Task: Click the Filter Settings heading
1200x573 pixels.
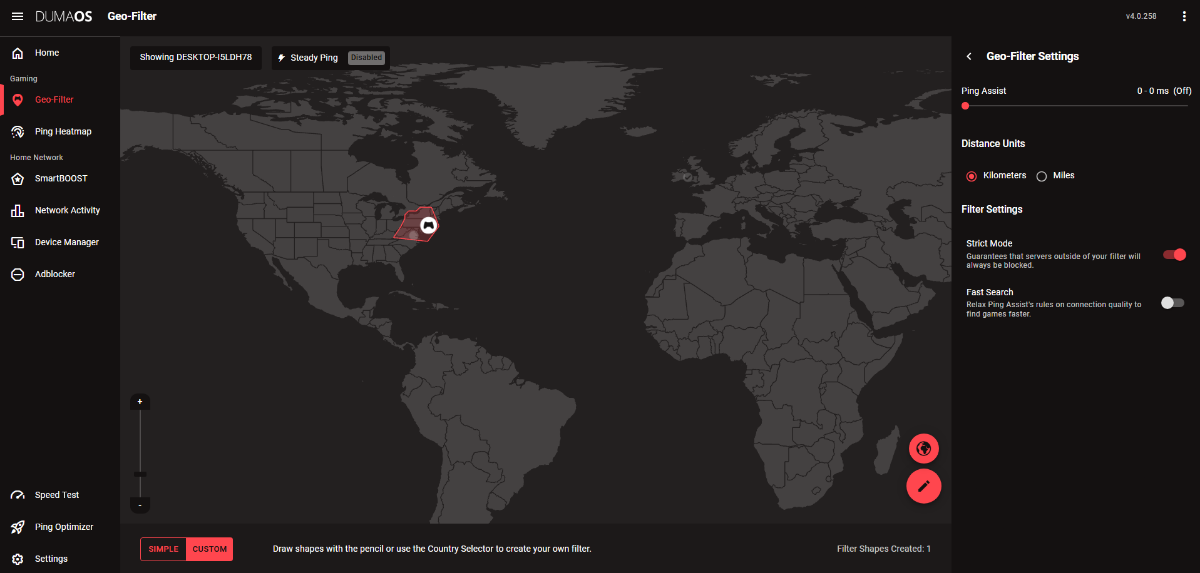Action: pyautogui.click(x=992, y=210)
